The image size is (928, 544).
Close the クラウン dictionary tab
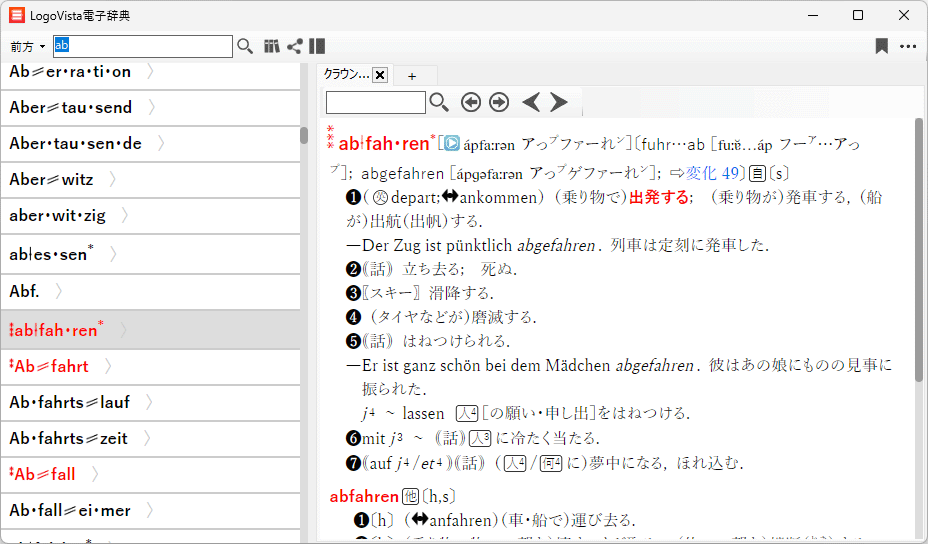(x=380, y=75)
